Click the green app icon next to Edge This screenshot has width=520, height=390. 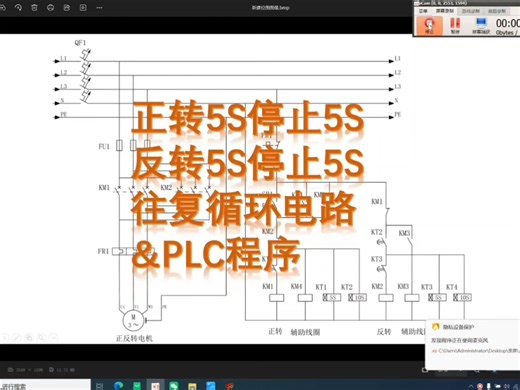point(137,386)
